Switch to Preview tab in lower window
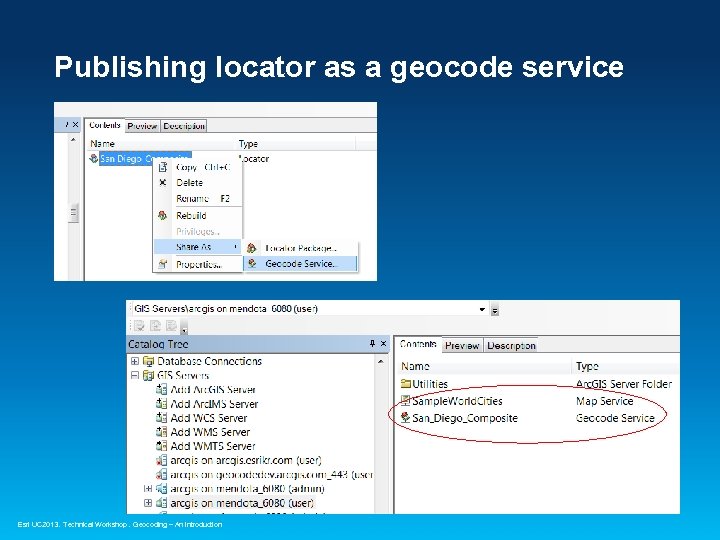 [462, 346]
